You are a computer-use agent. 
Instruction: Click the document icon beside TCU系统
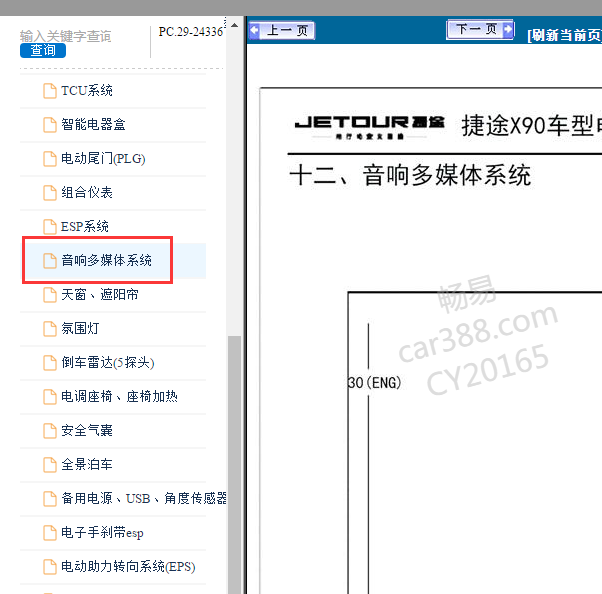(x=50, y=91)
